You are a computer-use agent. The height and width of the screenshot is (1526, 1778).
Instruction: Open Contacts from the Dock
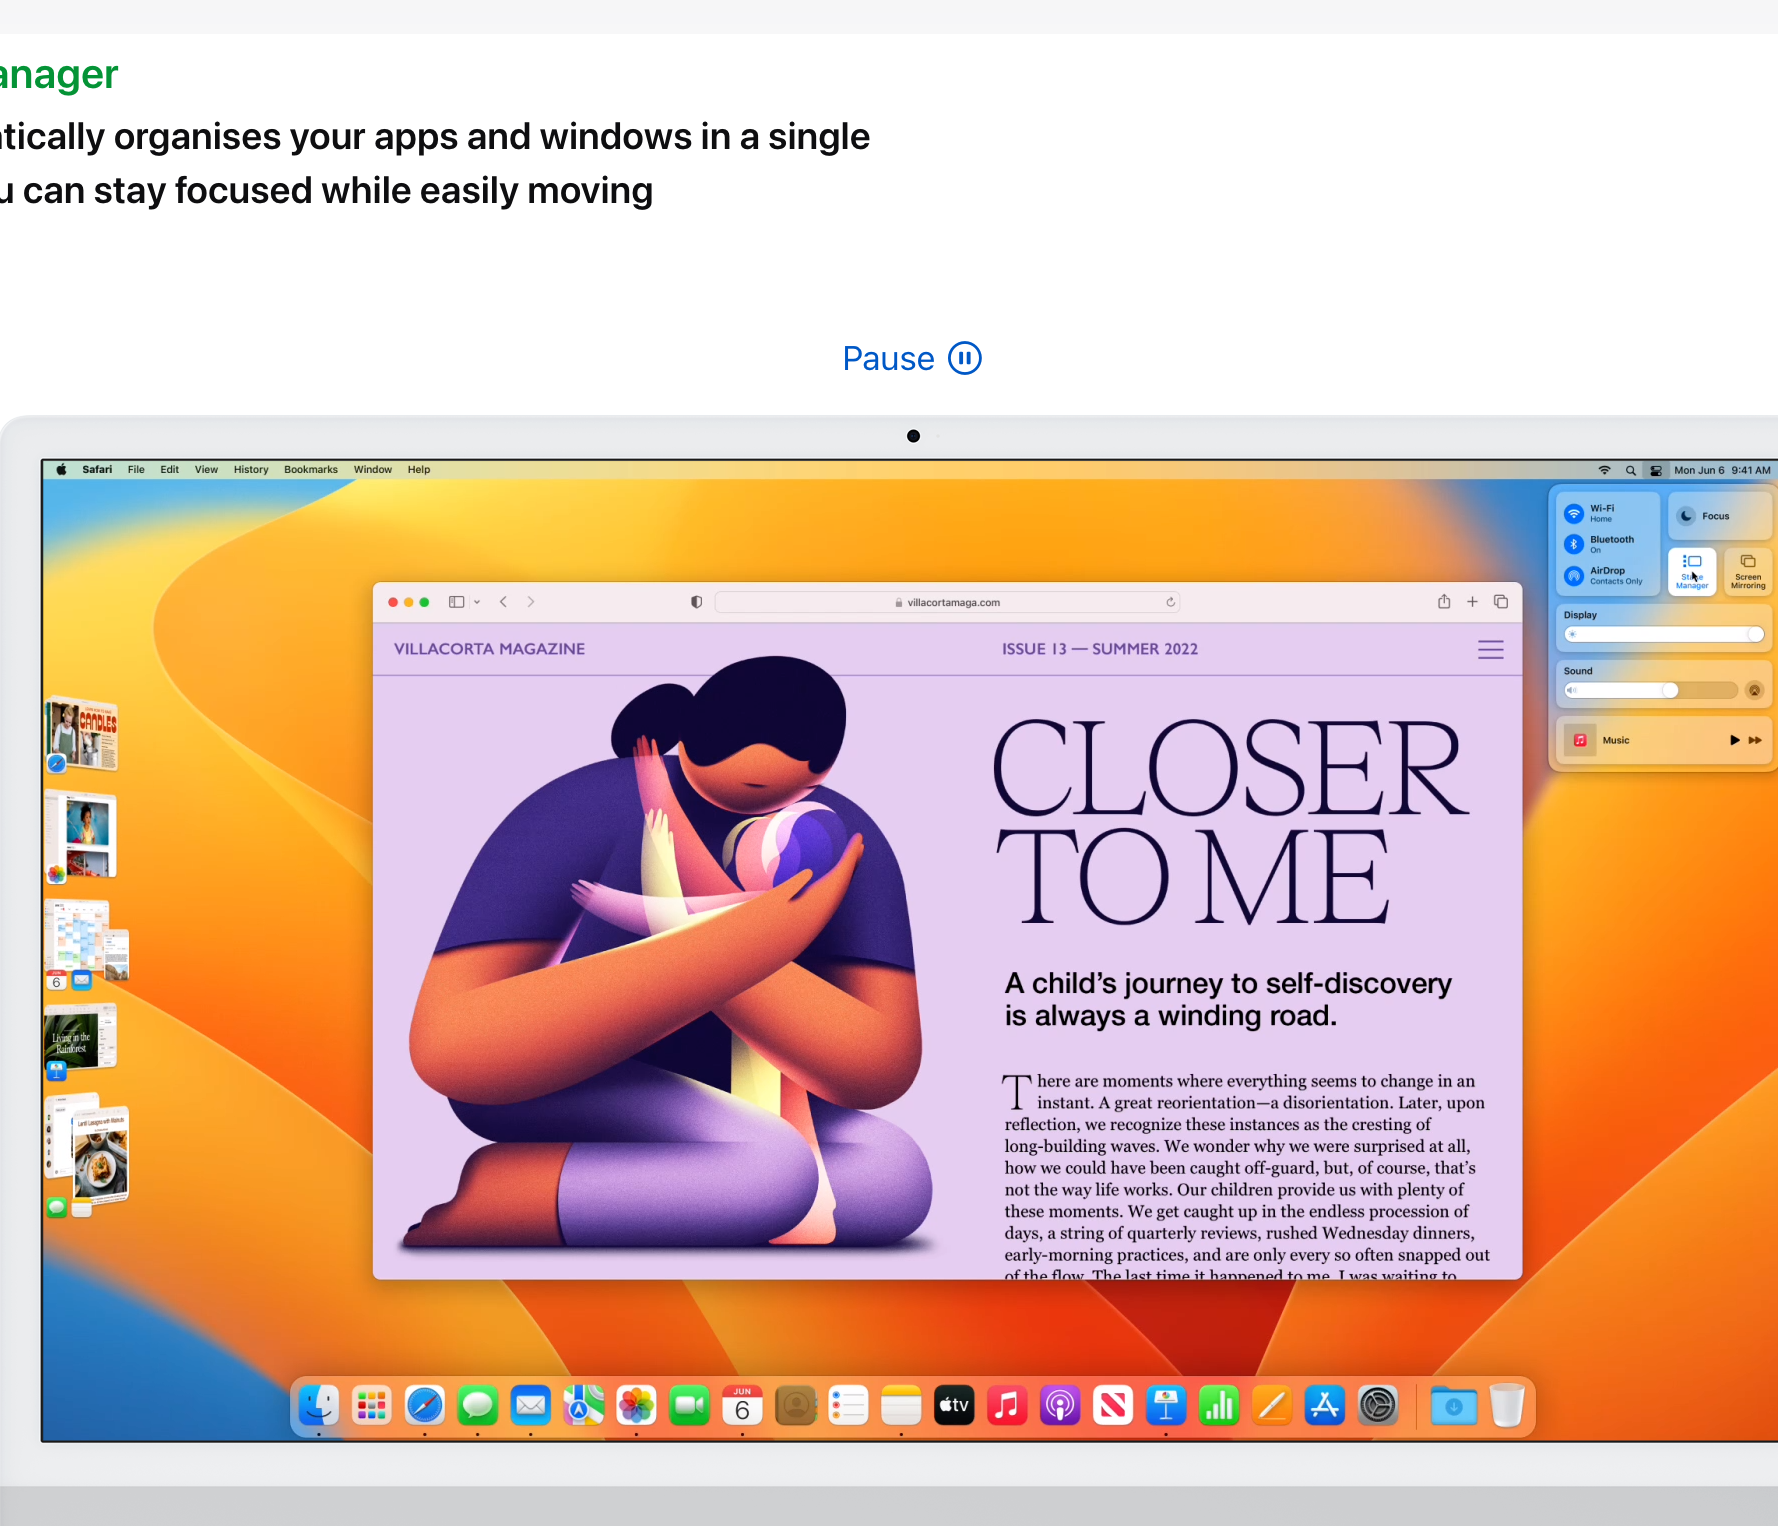[x=795, y=1406]
